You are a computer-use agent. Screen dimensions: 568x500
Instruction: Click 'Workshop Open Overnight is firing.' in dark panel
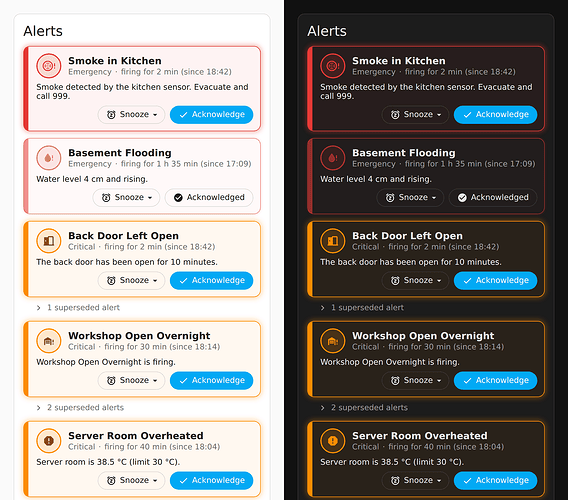point(390,362)
